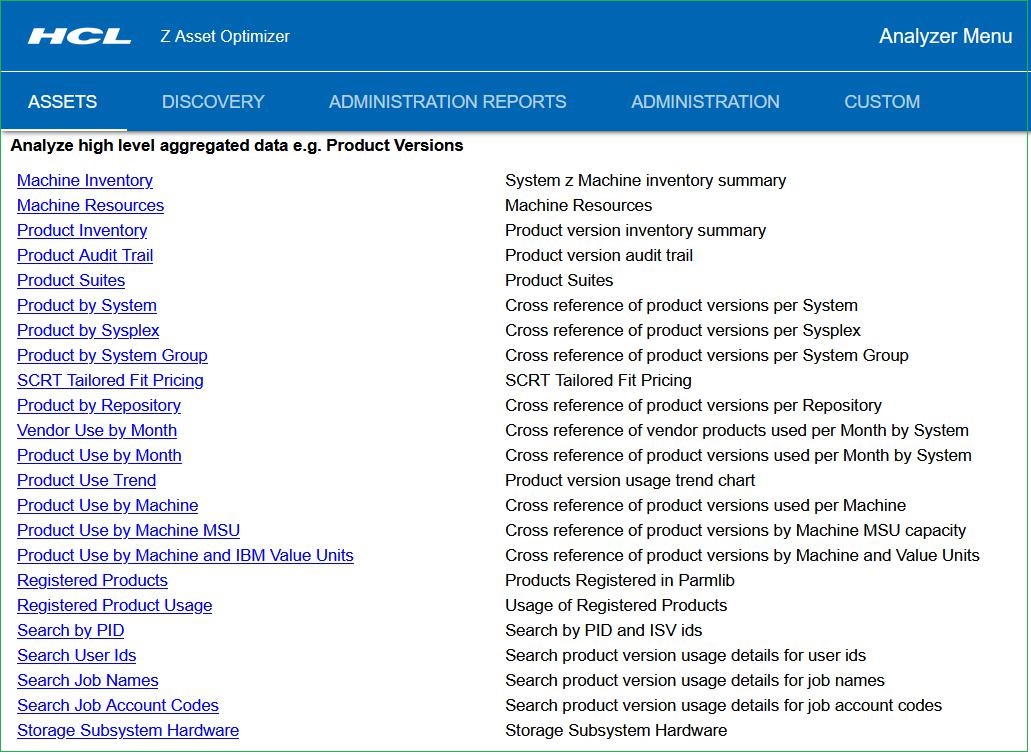Open the Machine Inventory link
1031x755 pixels.
85,181
